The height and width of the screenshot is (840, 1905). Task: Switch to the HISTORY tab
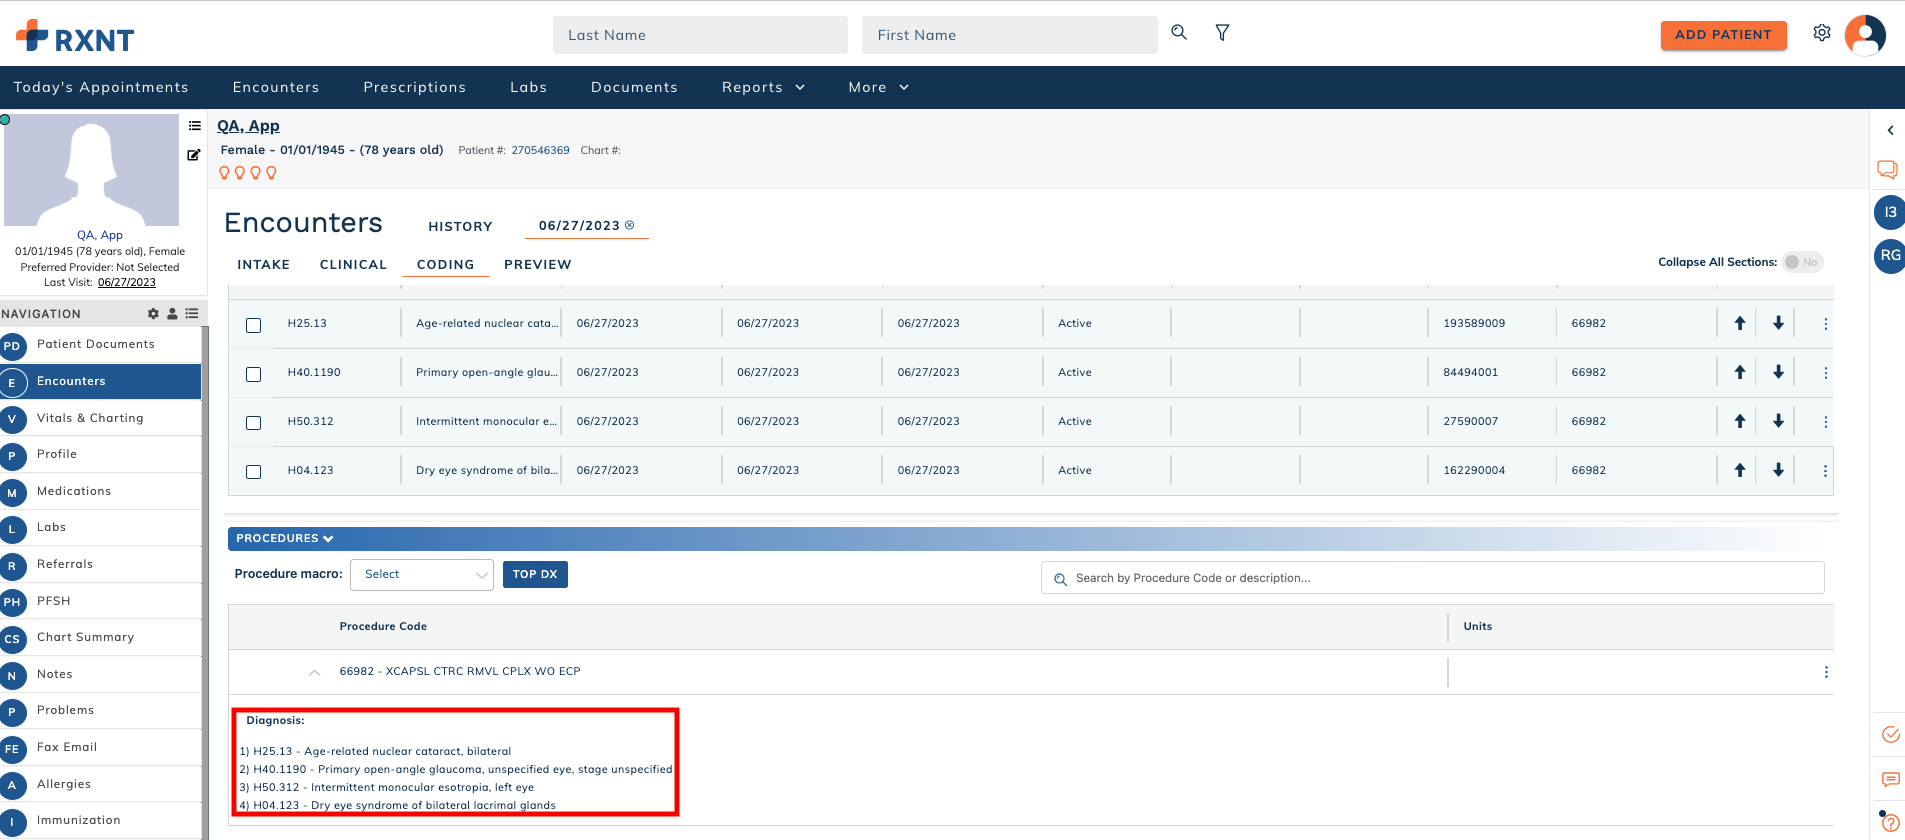click(x=460, y=226)
